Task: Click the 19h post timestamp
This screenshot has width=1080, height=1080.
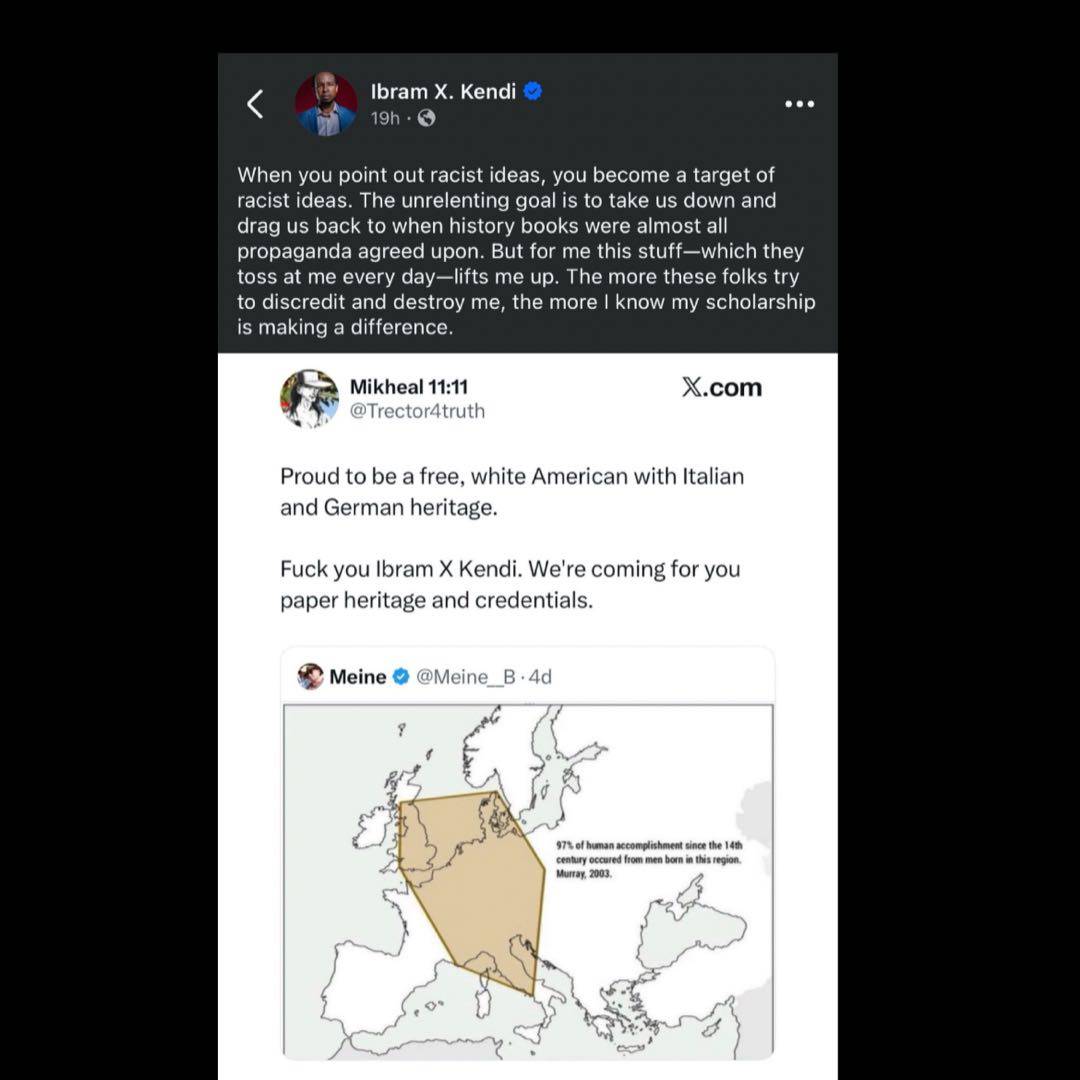Action: (385, 119)
